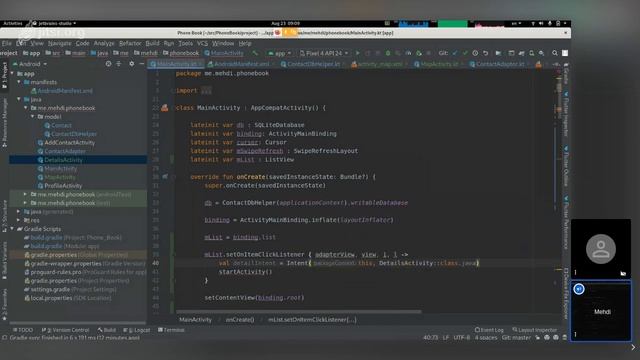Image resolution: width=640 pixels, height=360 pixels.
Task: Open the VCS menu
Action: click(202, 43)
